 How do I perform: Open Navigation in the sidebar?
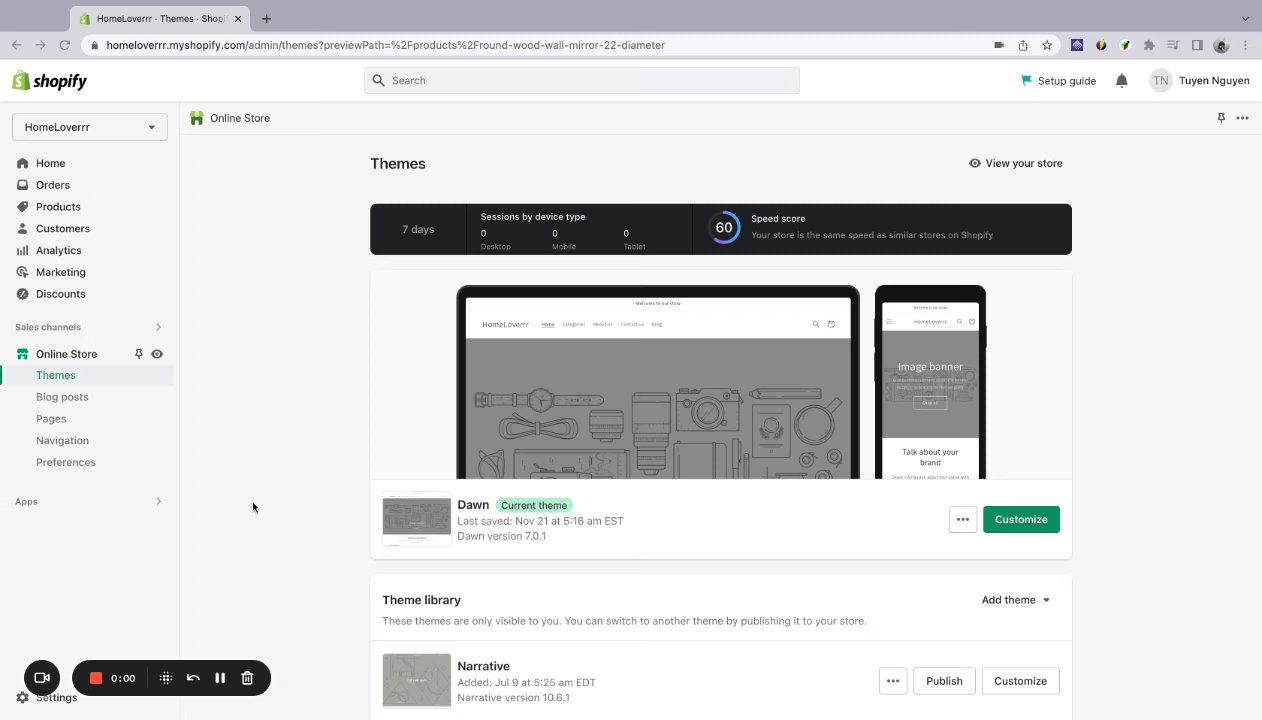point(62,441)
